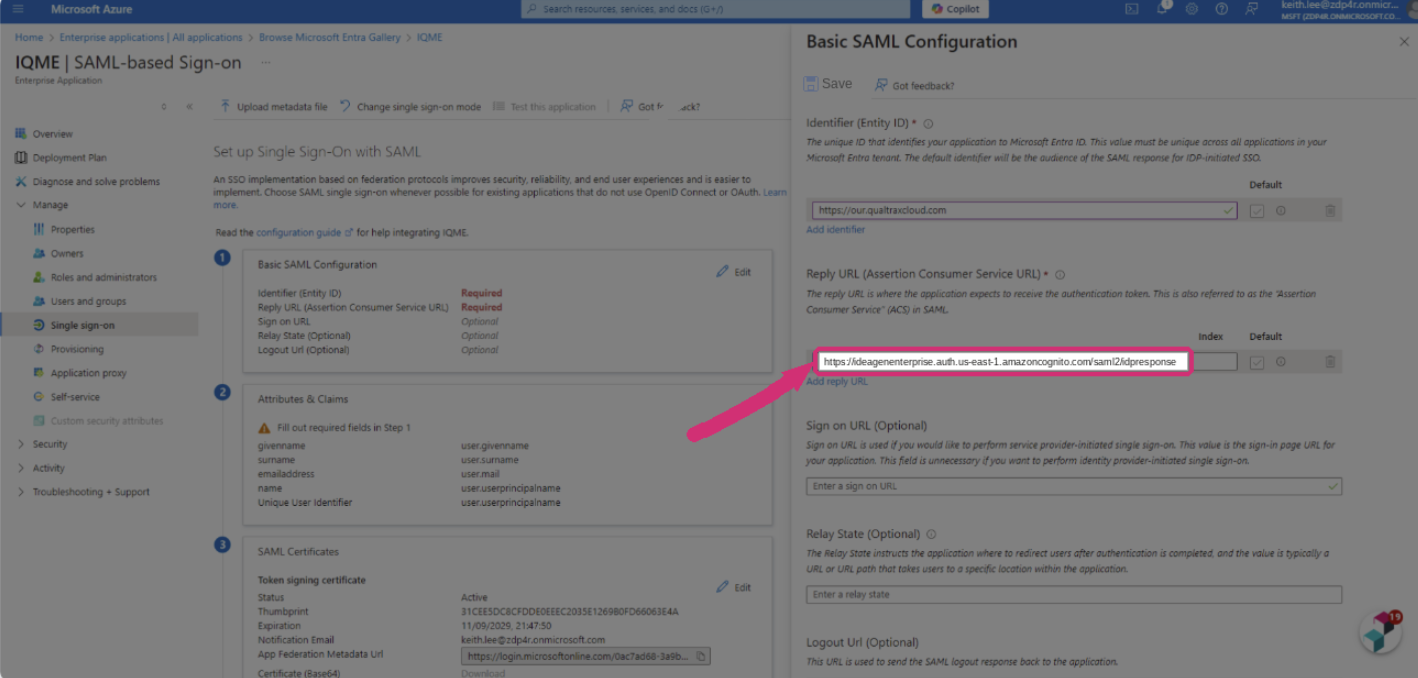Copy the App Federation Metadata Url

pos(701,656)
